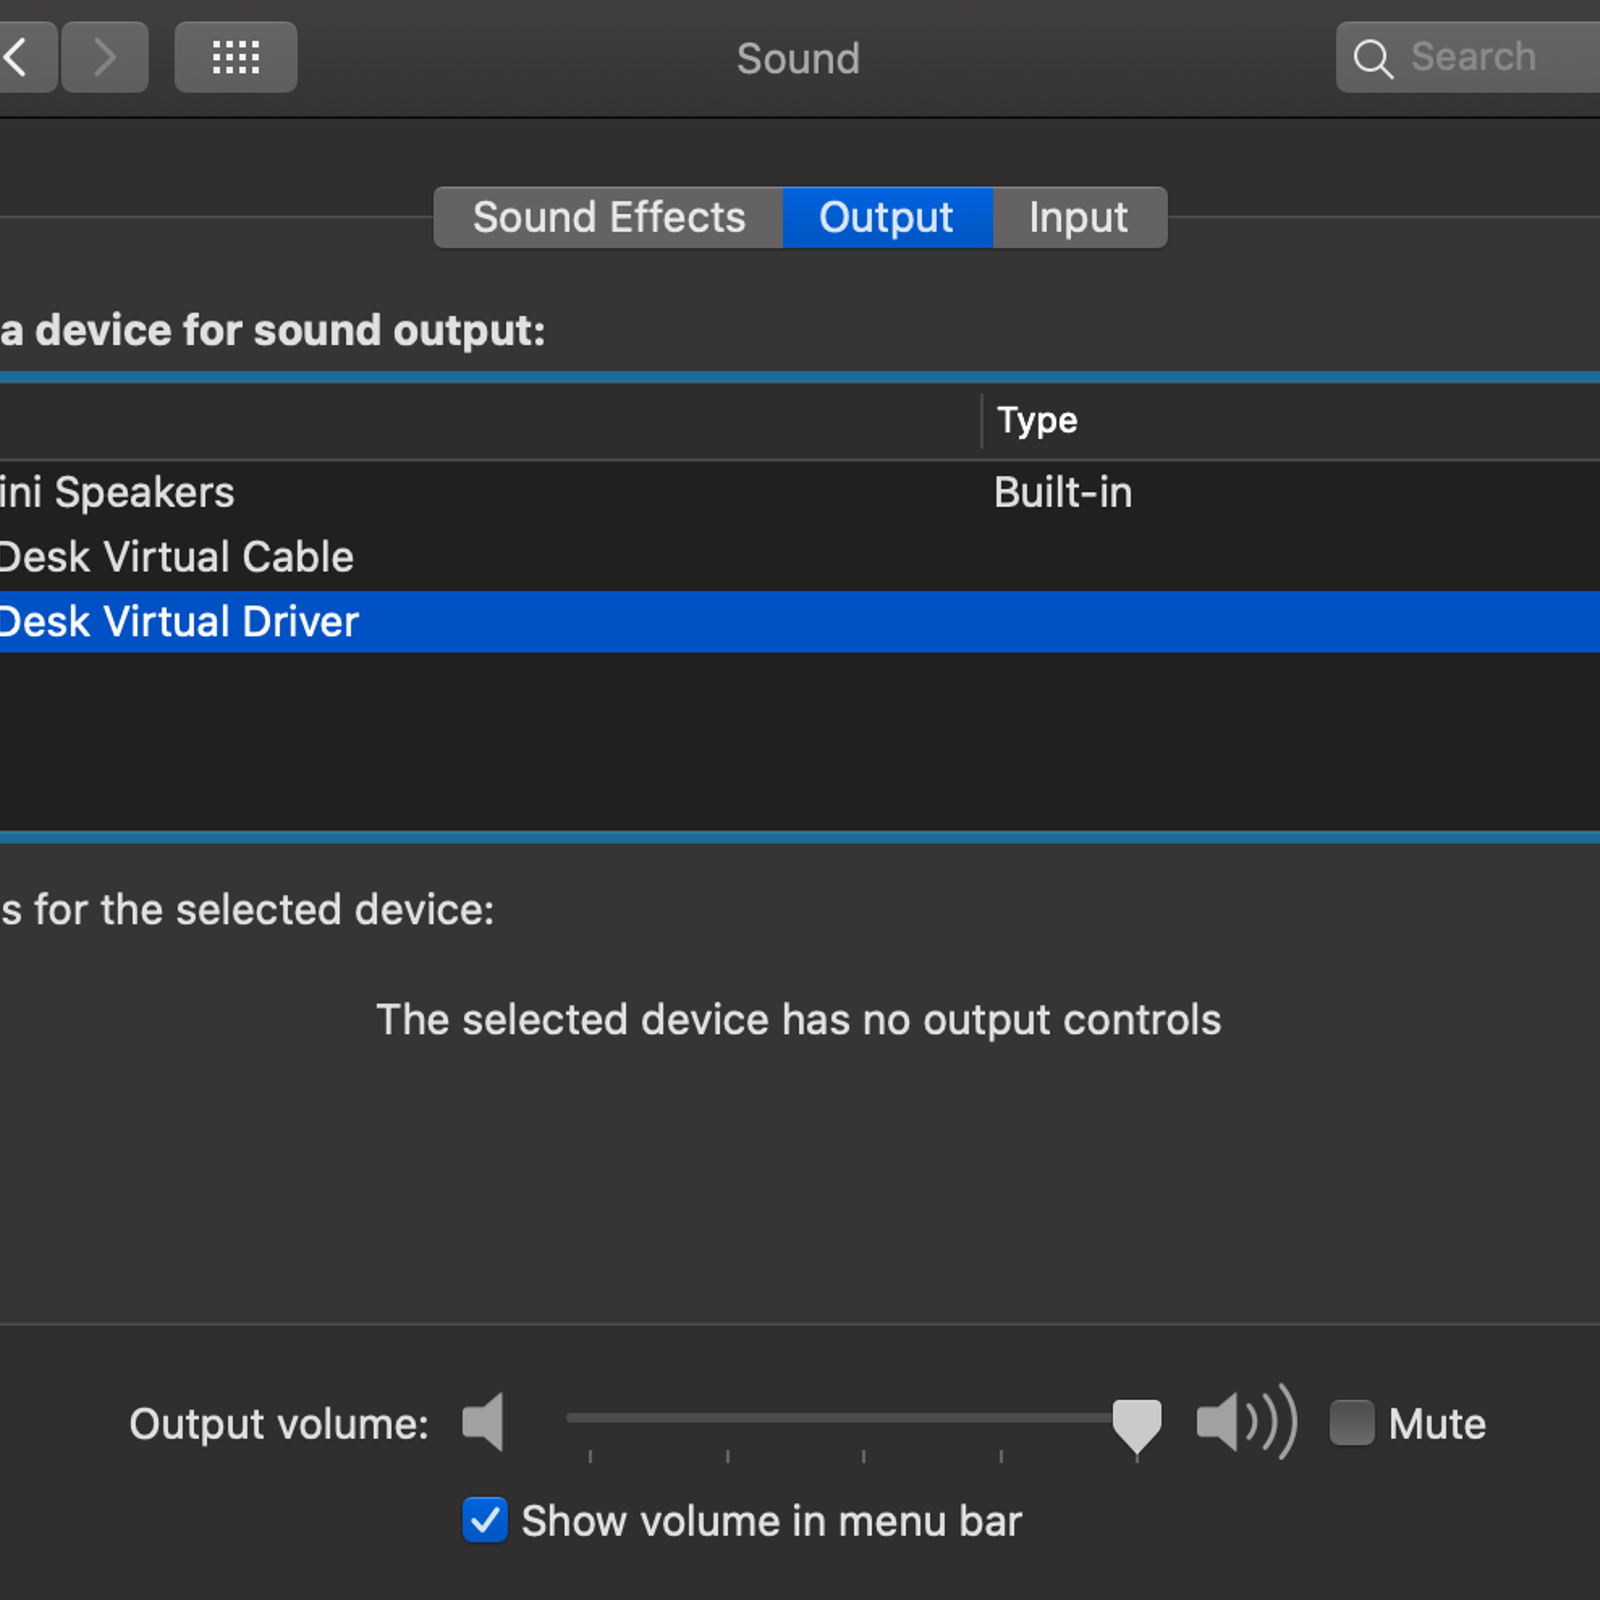The image size is (1600, 1600).
Task: Click the forward navigation arrow
Action: click(105, 58)
